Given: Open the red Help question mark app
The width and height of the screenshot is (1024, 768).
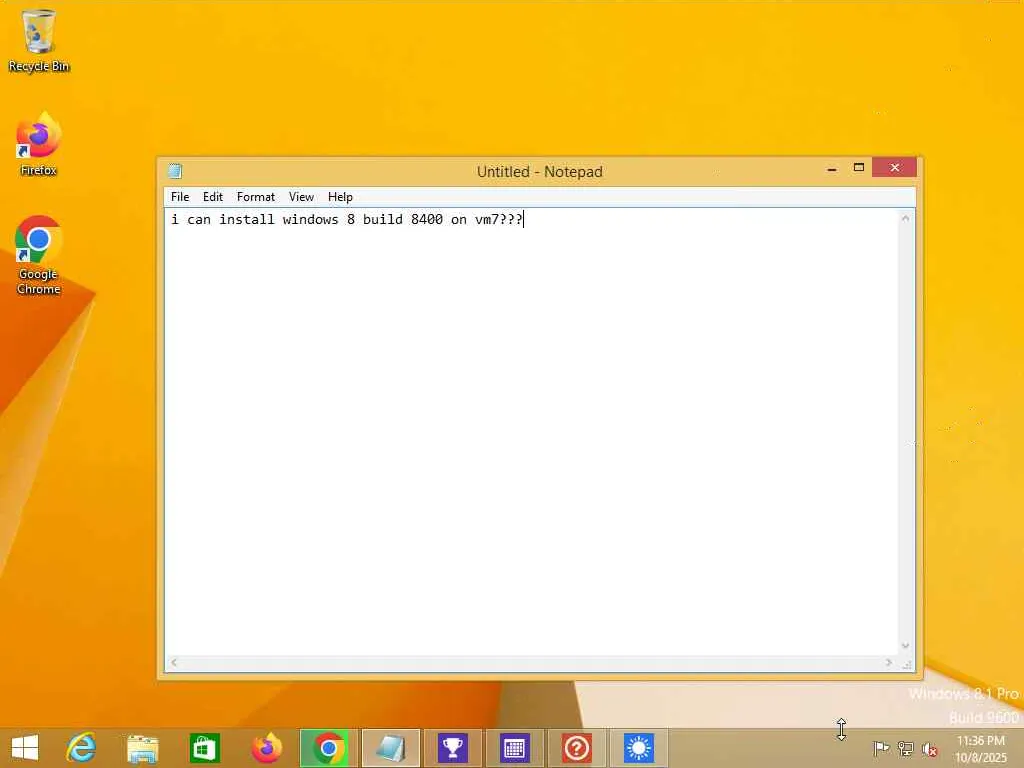Looking at the screenshot, I should pos(577,748).
